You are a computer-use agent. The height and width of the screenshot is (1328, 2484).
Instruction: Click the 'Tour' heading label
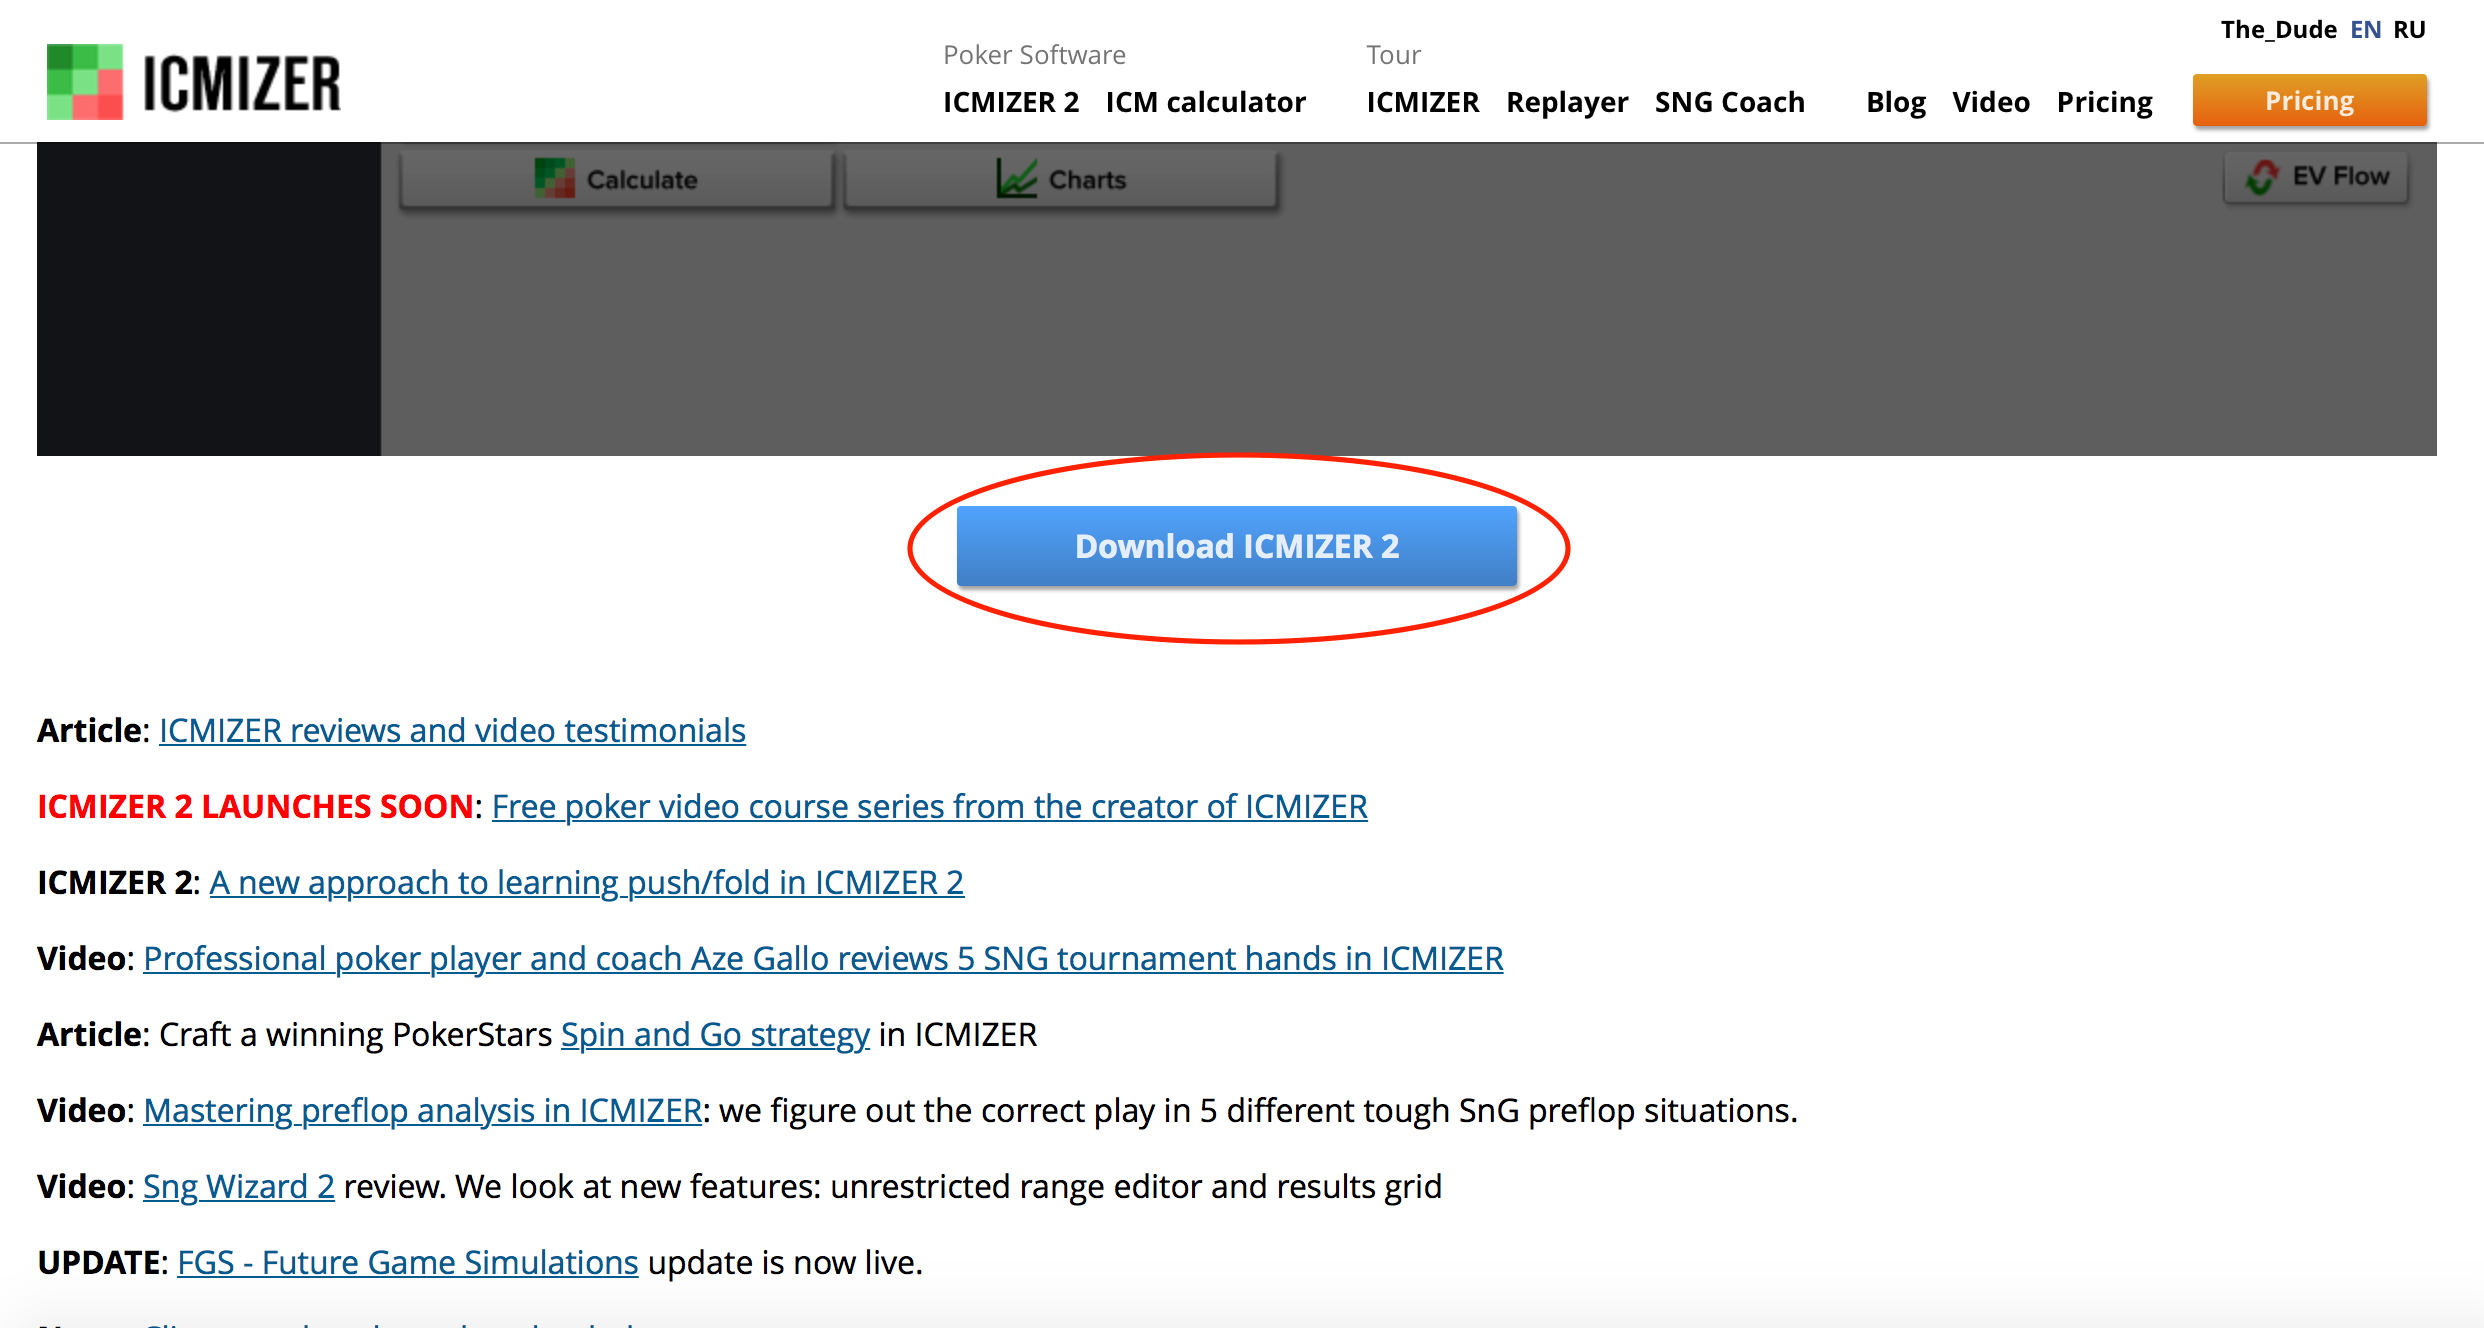1393,55
